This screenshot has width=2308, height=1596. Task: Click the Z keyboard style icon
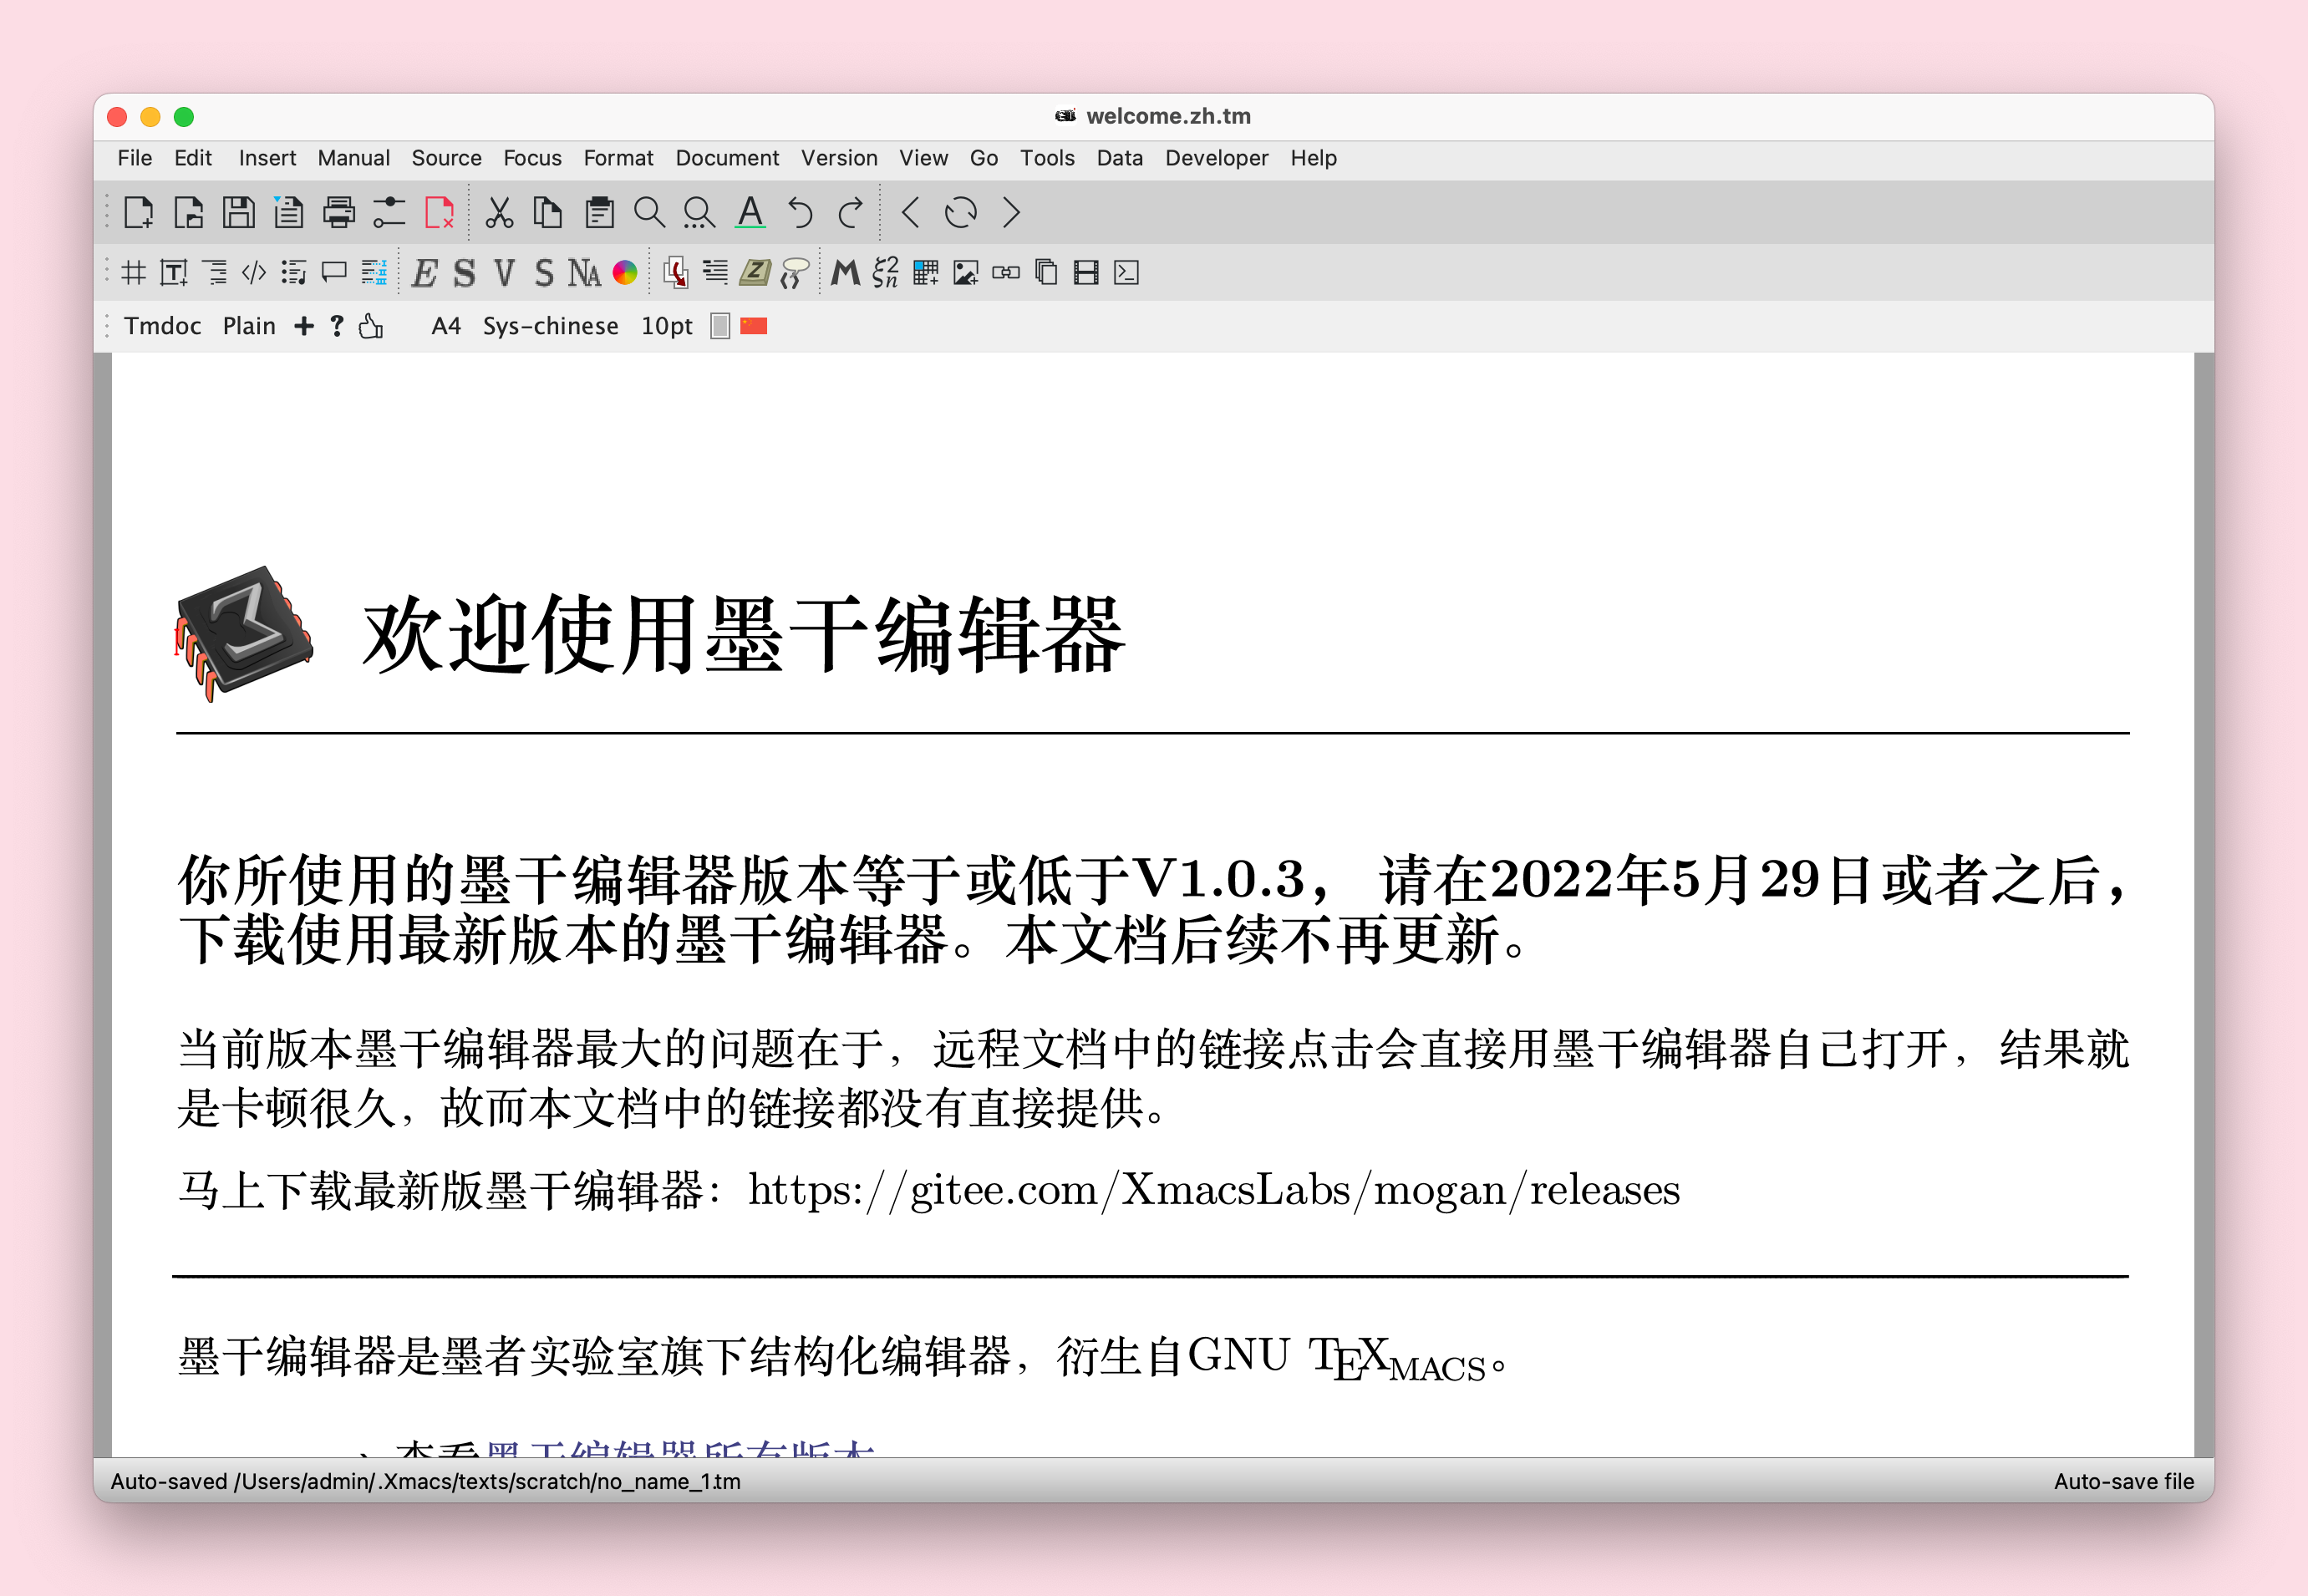coord(755,272)
